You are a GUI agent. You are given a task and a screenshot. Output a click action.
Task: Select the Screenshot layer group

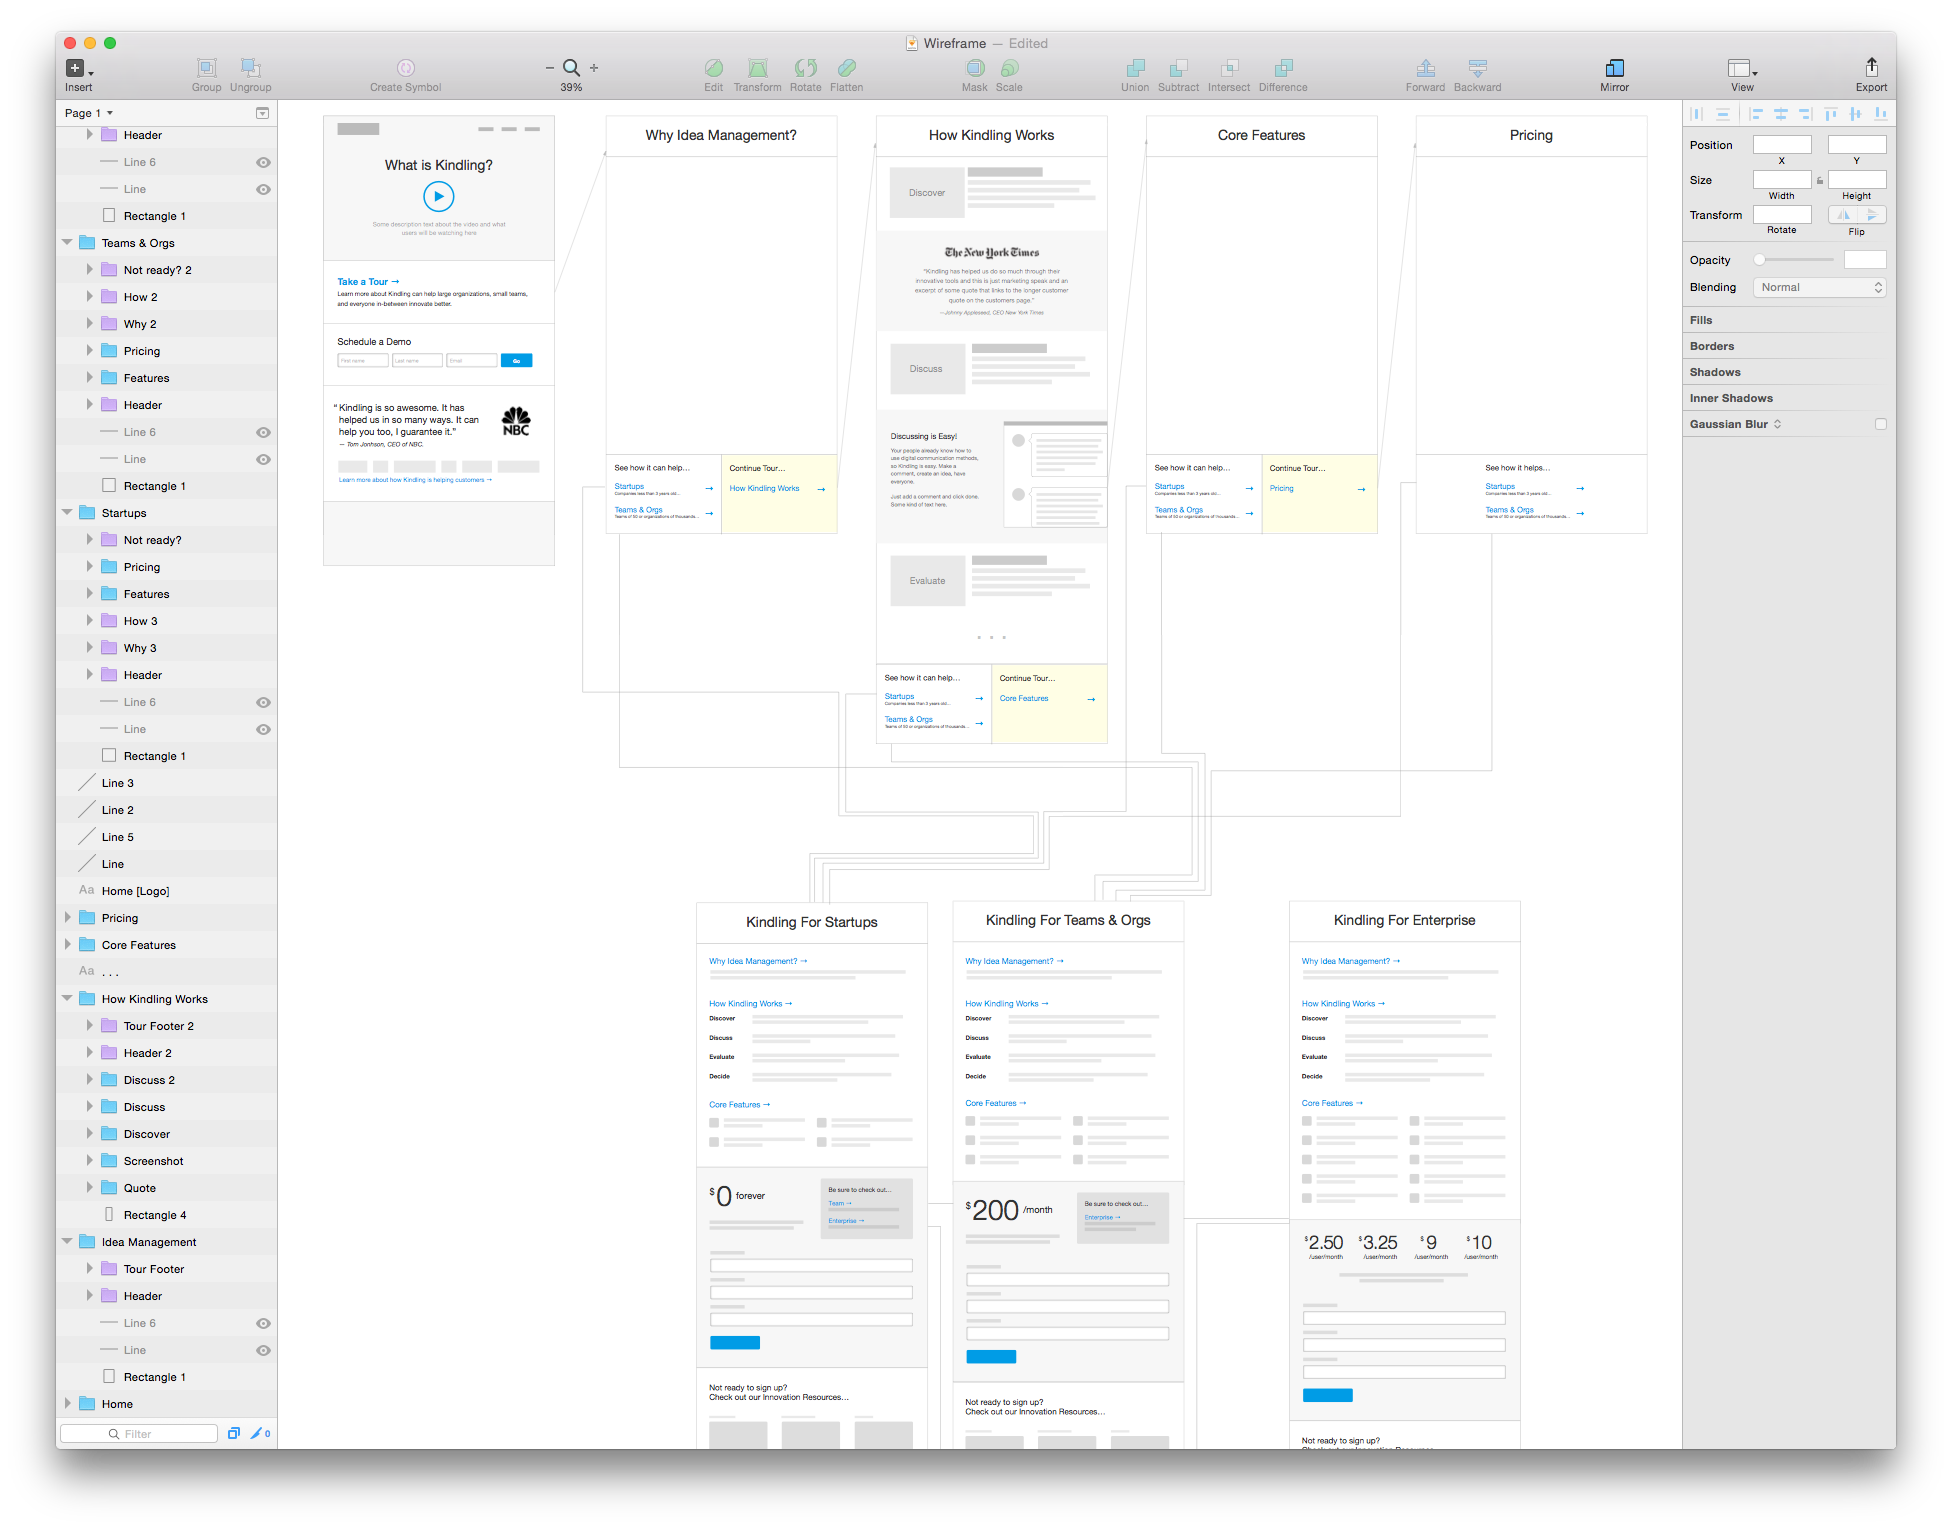click(153, 1161)
